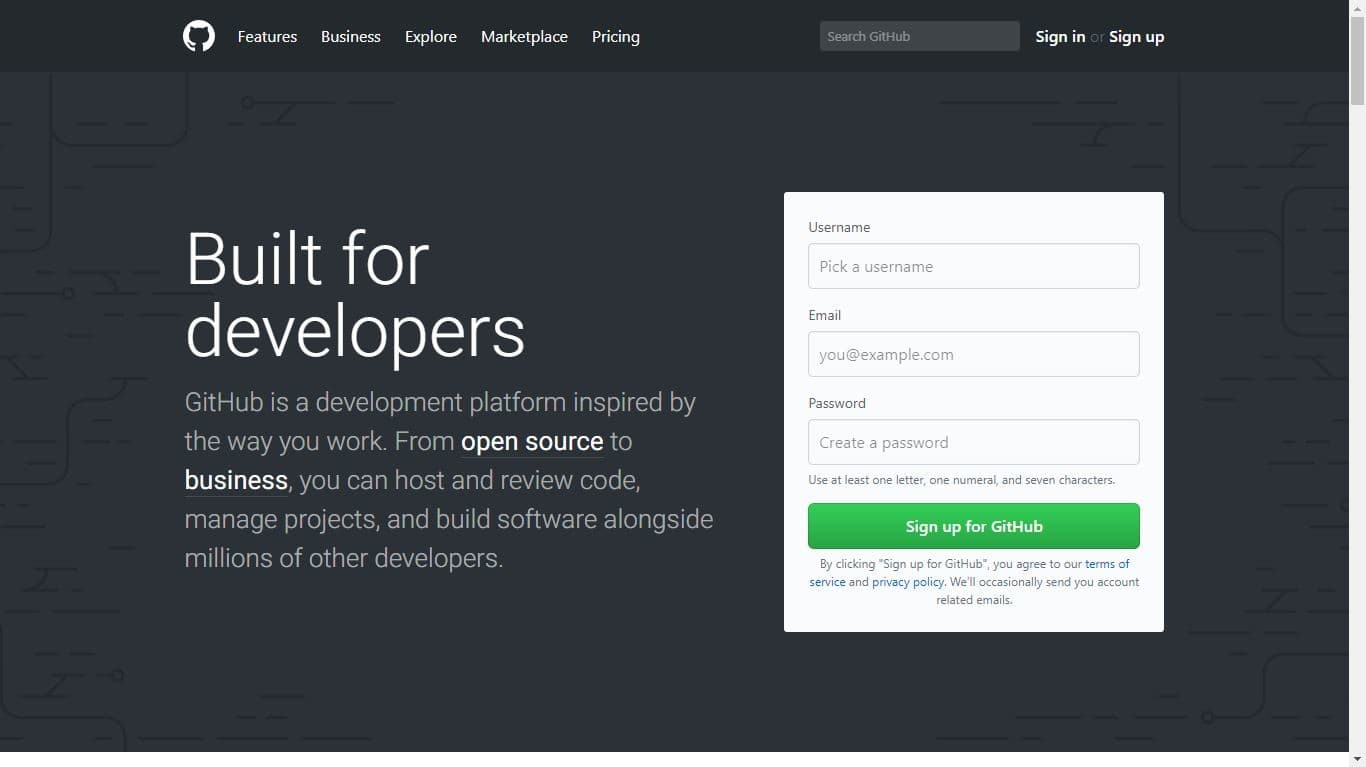The image size is (1366, 767).
Task: Open the Business page
Action: (350, 36)
